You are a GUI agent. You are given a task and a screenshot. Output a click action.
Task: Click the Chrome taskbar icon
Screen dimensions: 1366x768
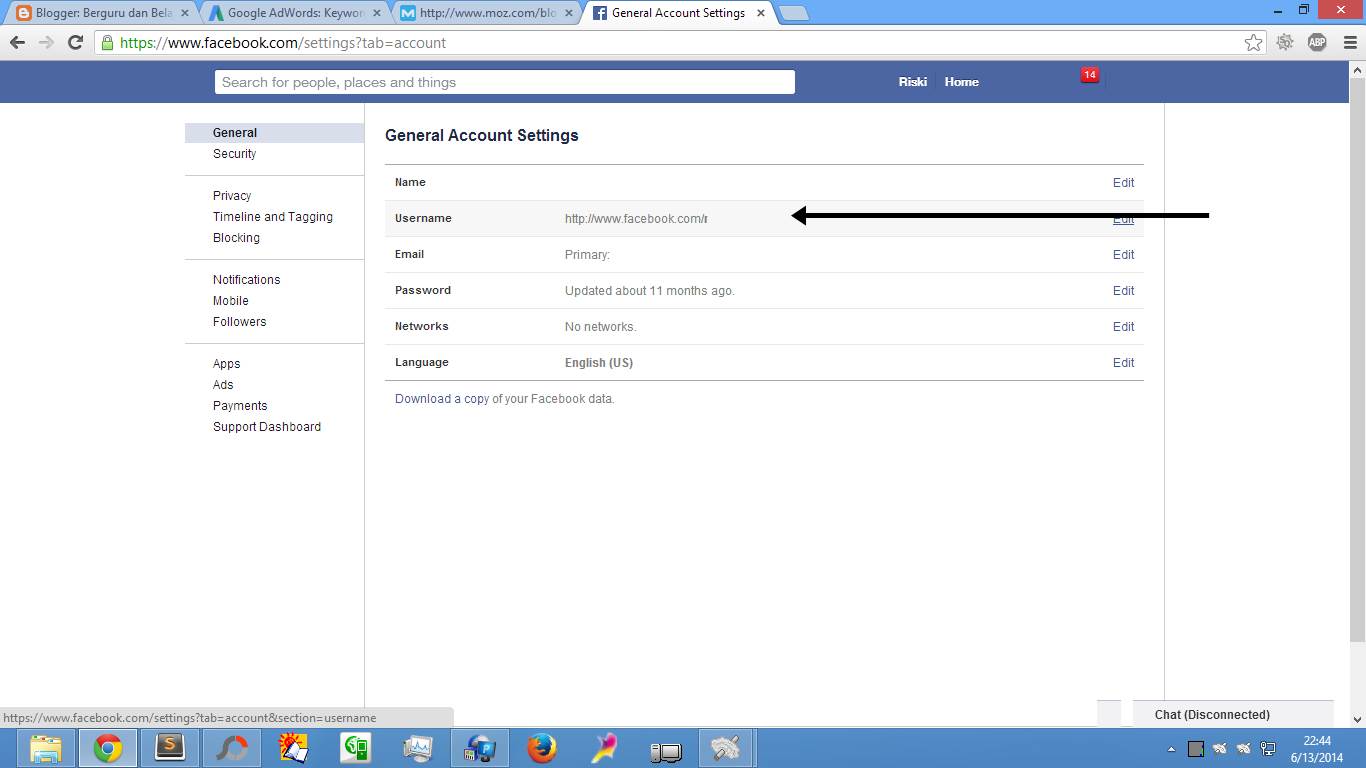(x=108, y=748)
